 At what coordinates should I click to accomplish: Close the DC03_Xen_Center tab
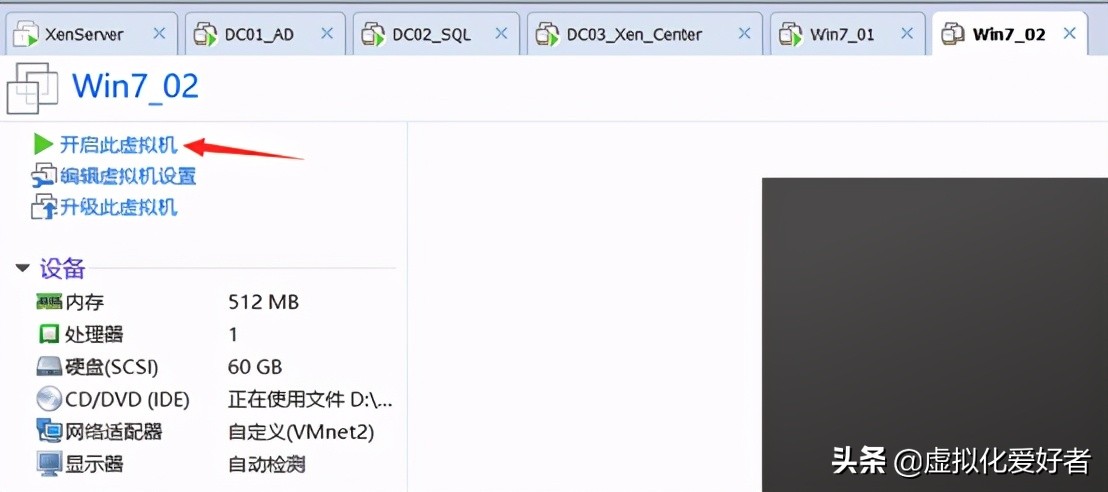click(743, 33)
